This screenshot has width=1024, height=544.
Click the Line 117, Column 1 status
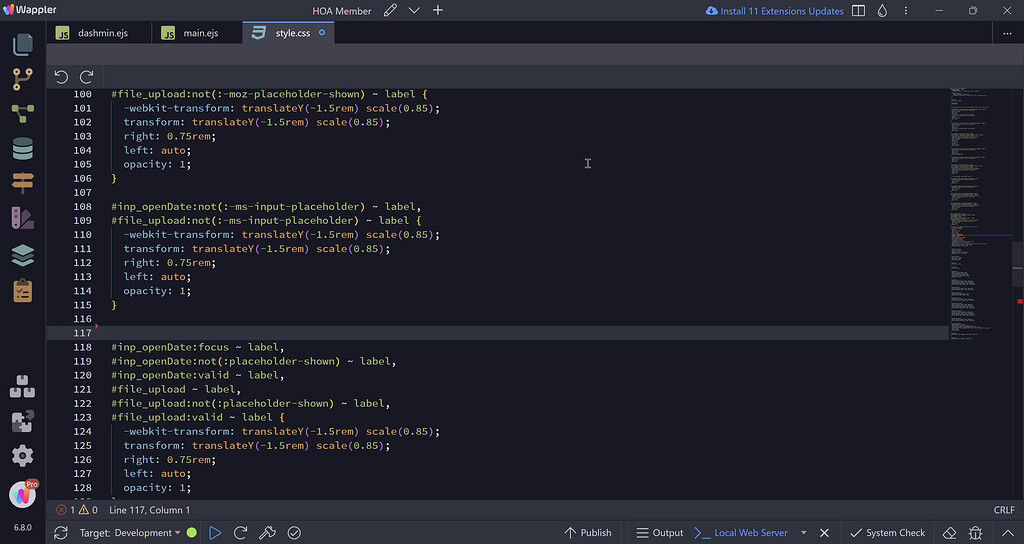click(x=150, y=510)
